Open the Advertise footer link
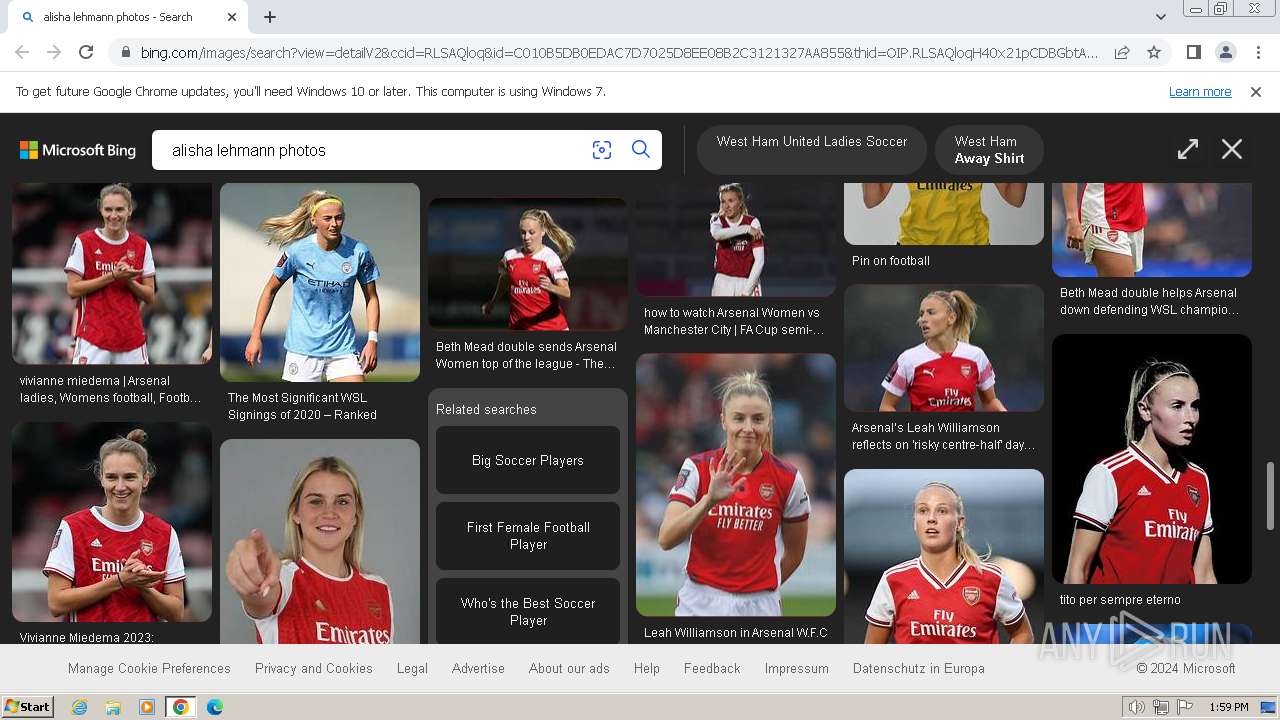 (x=478, y=669)
